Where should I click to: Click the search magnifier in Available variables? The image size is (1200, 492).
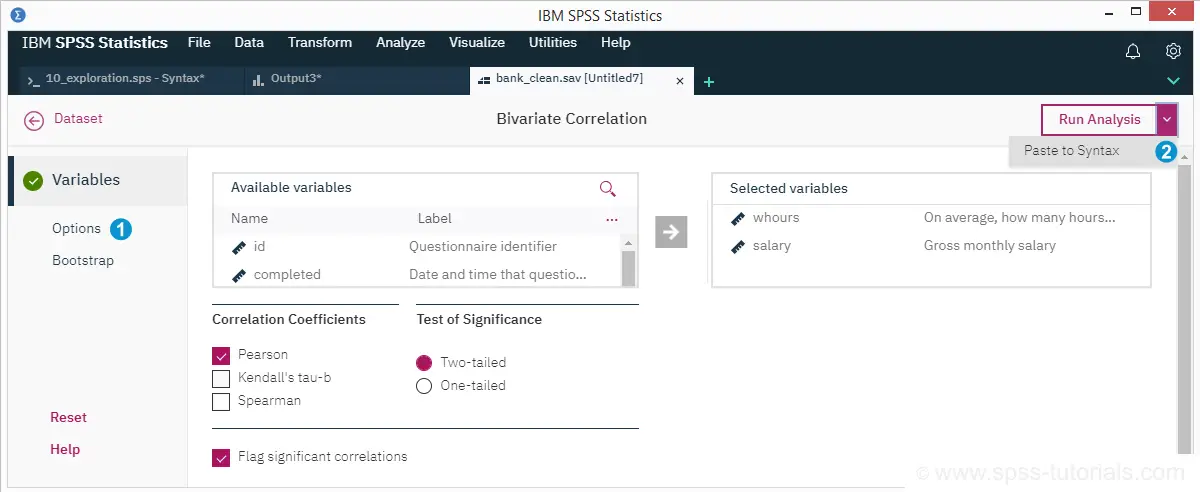[607, 188]
